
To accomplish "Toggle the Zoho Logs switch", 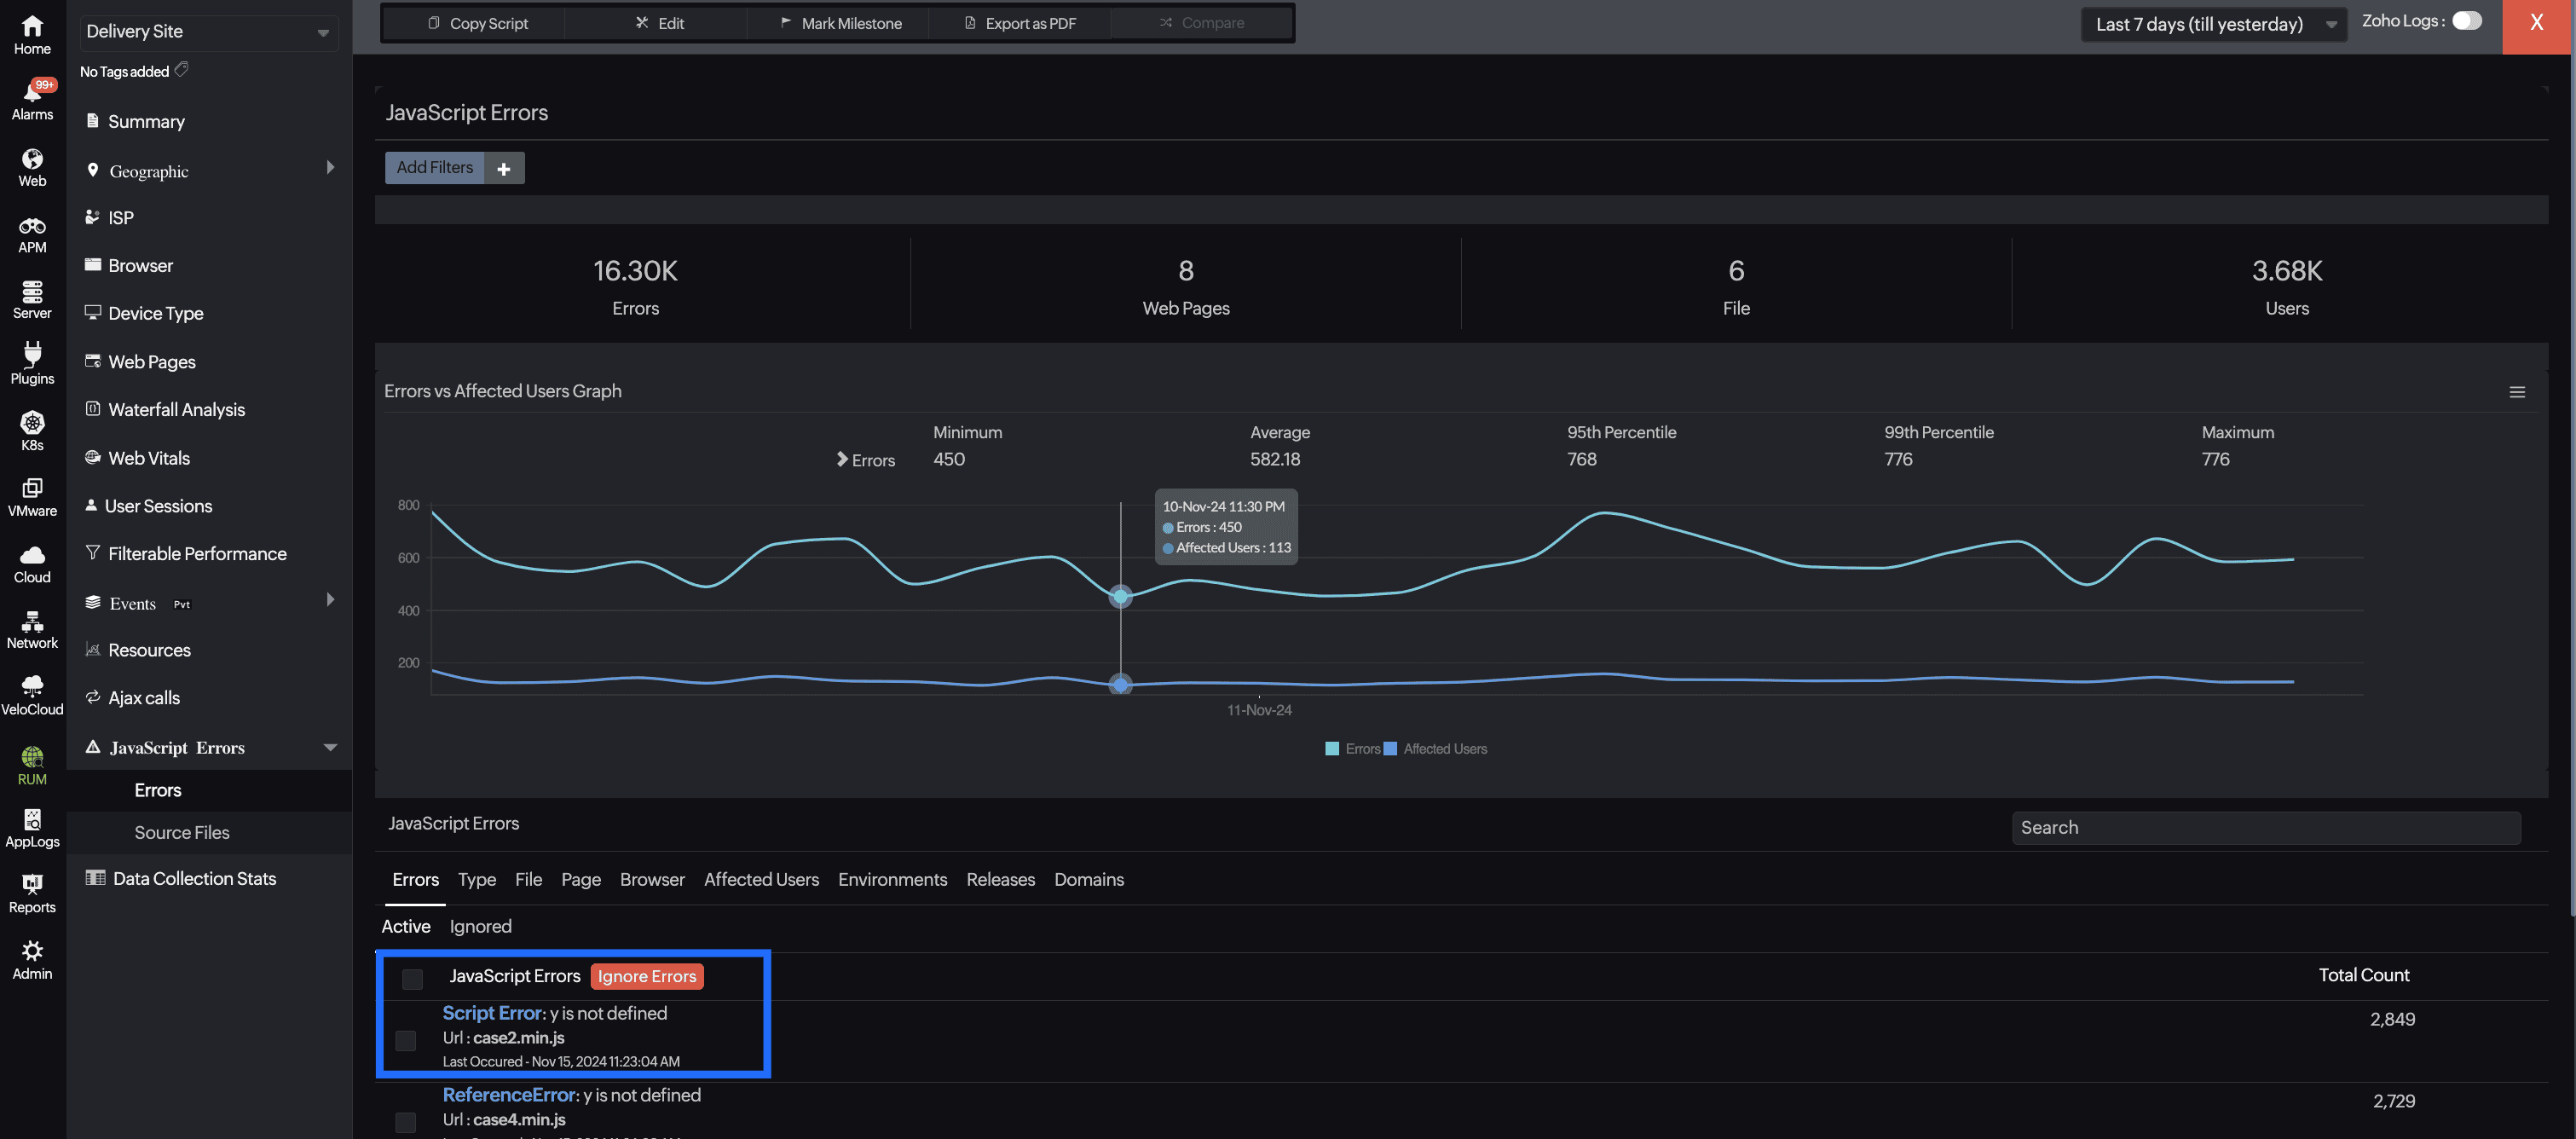I will point(2466,21).
